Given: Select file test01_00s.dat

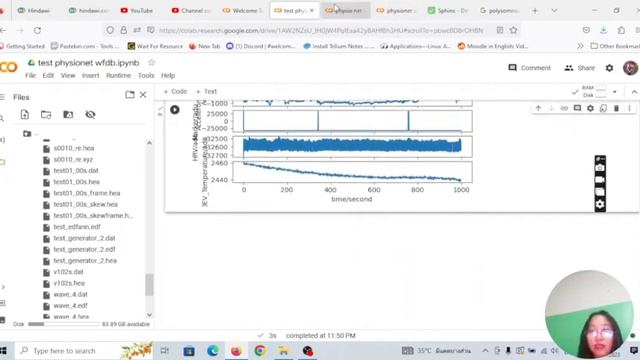Looking at the screenshot, I should pos(76,171).
